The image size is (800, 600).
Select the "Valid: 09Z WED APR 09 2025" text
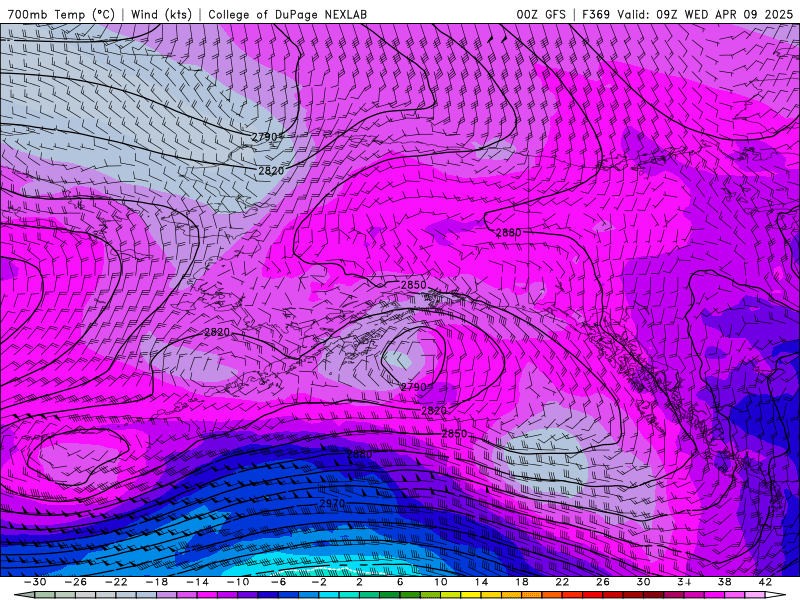(x=705, y=14)
